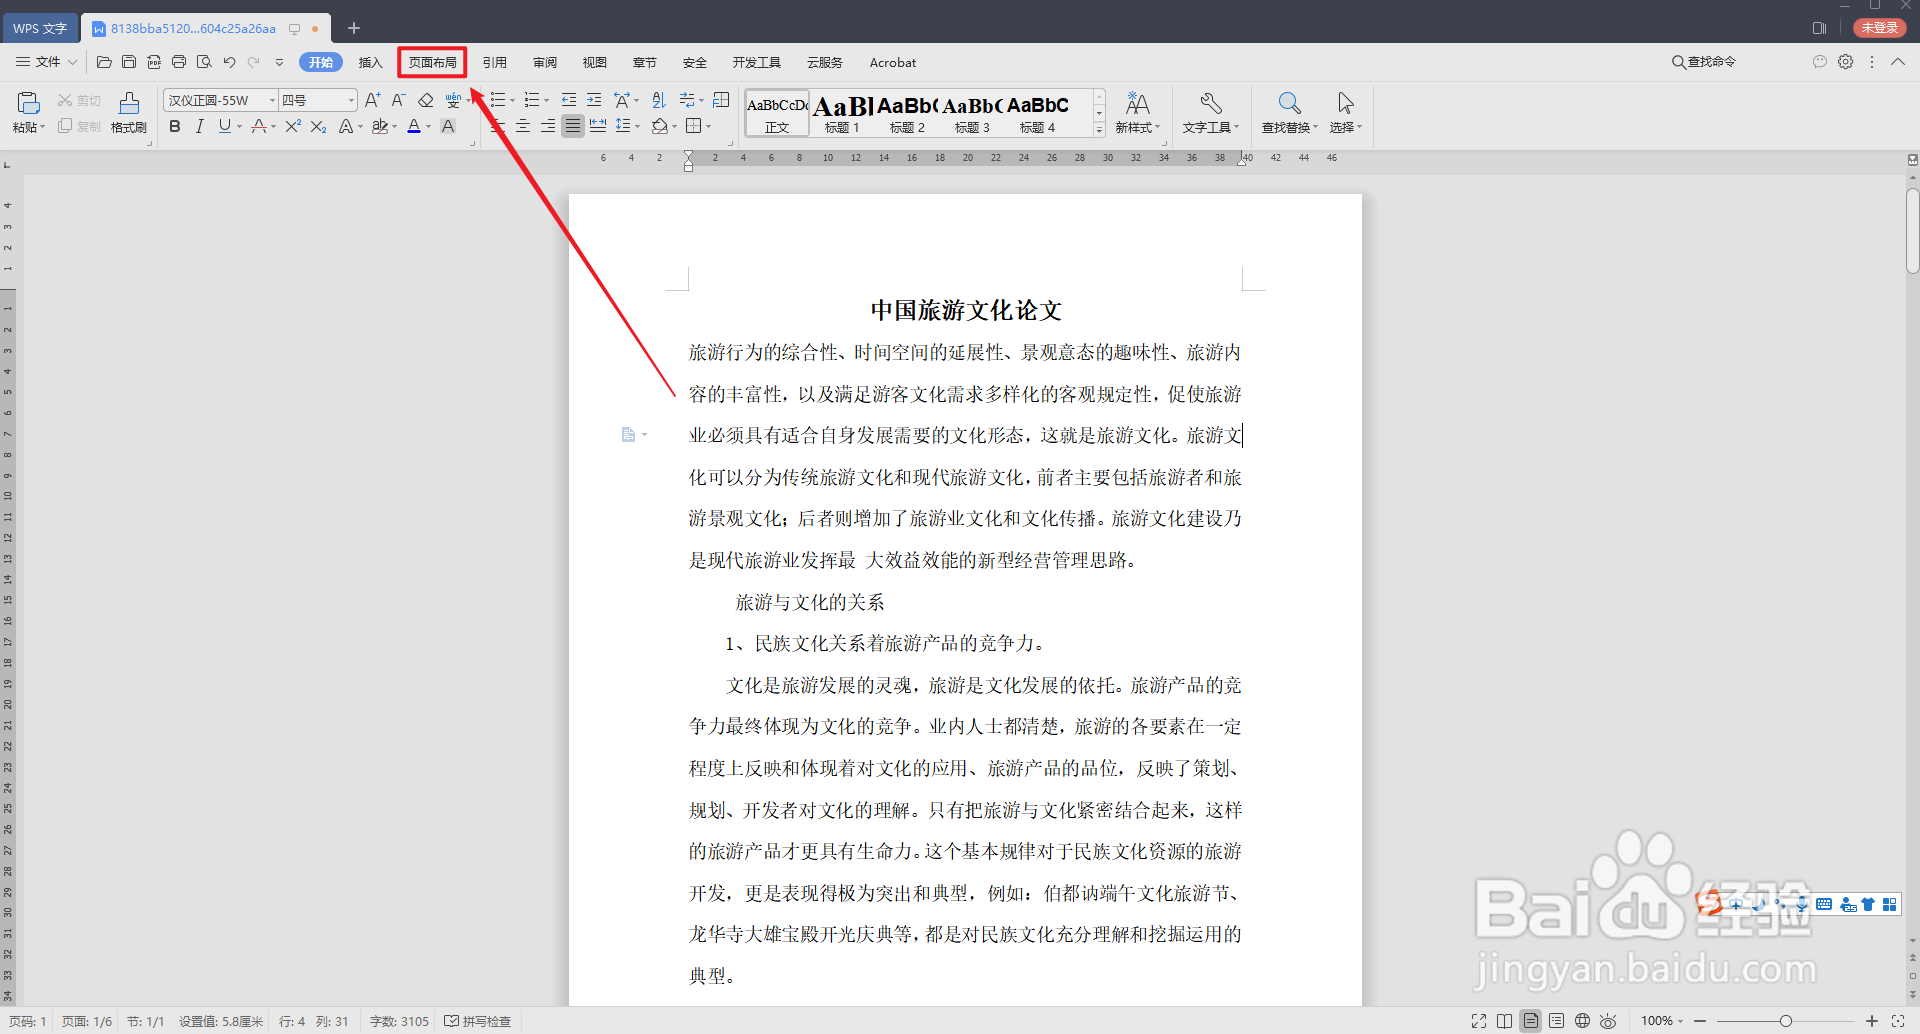Switch to outline view icon

coord(1557,1021)
